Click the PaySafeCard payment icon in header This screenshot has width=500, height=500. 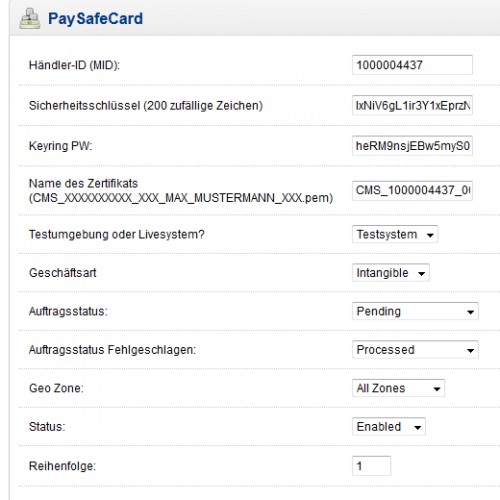pos(30,18)
